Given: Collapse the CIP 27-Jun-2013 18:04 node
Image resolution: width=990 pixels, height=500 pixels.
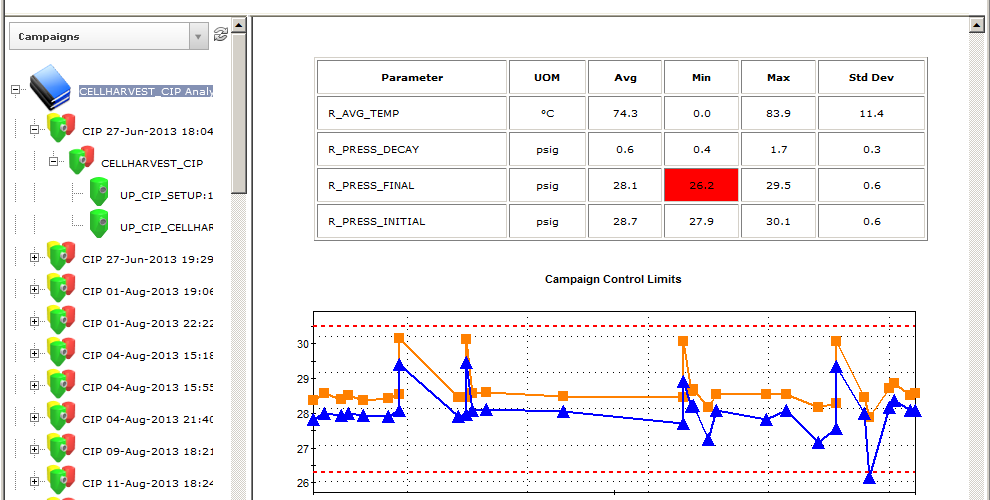Looking at the screenshot, I should tap(34, 129).
